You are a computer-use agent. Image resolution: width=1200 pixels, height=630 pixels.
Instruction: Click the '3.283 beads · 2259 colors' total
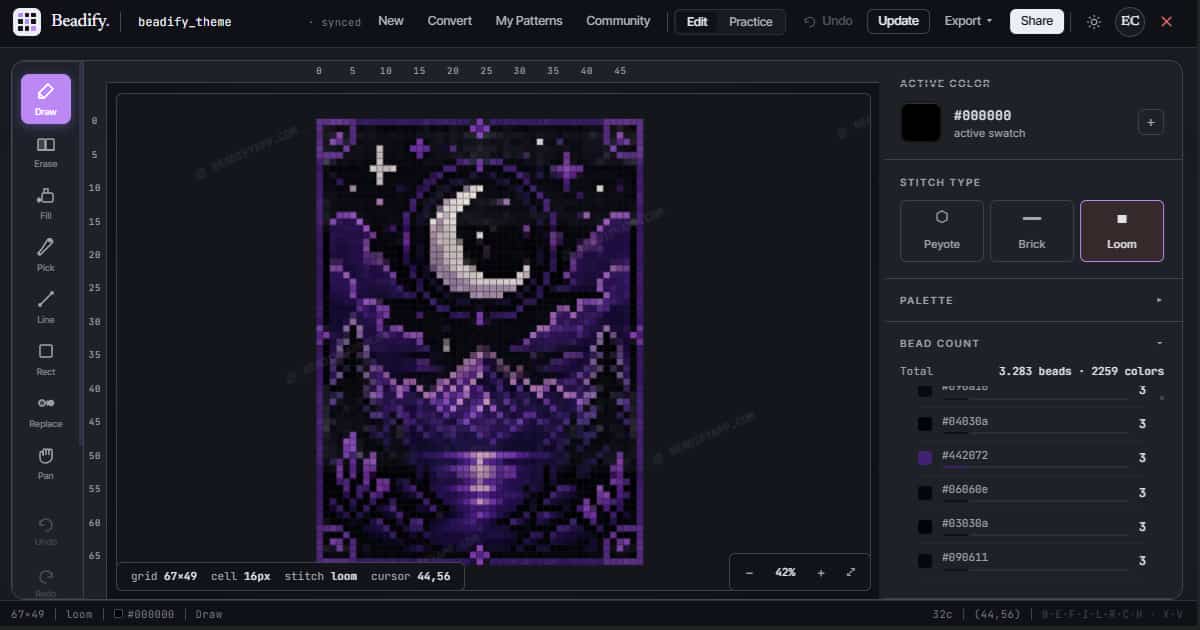1081,371
